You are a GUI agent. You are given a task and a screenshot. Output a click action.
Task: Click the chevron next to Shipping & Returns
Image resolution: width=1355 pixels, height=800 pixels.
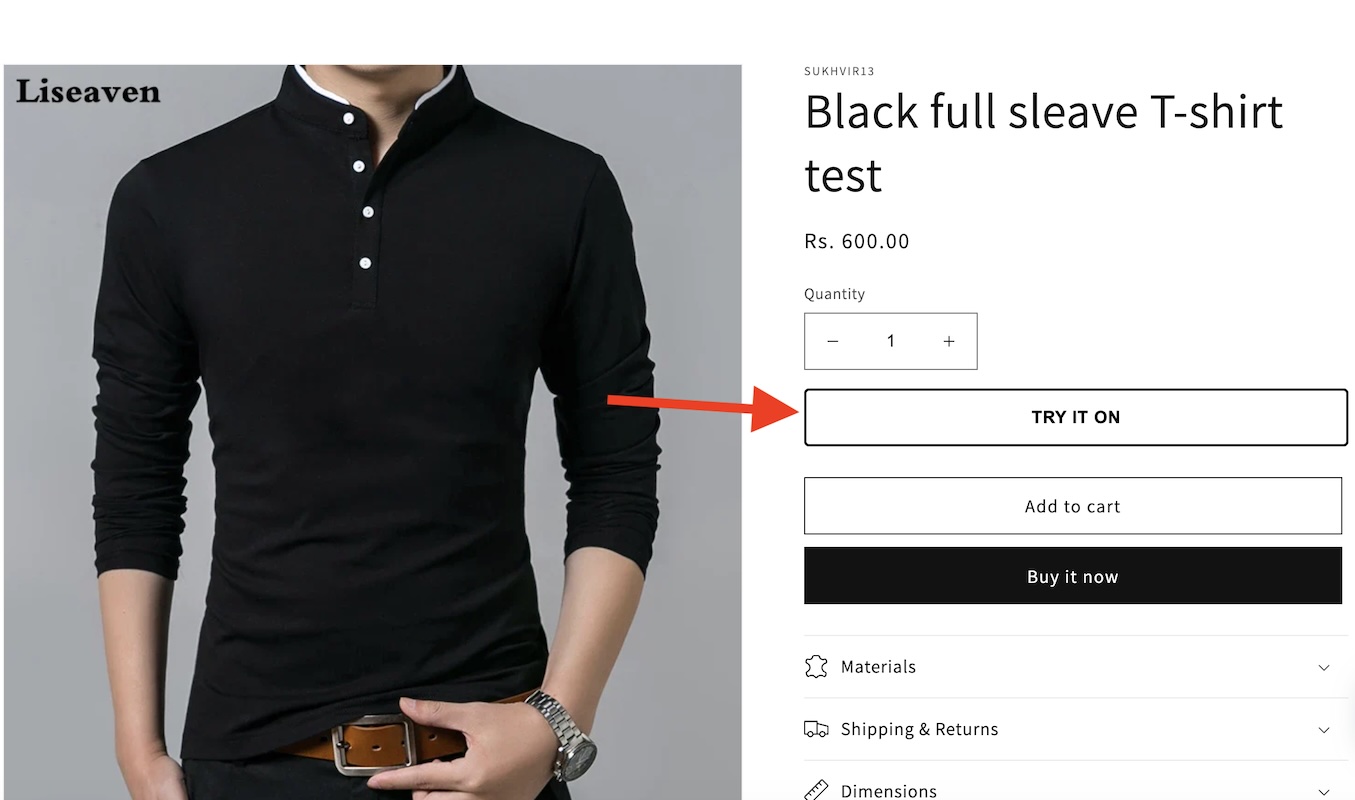click(x=1323, y=729)
